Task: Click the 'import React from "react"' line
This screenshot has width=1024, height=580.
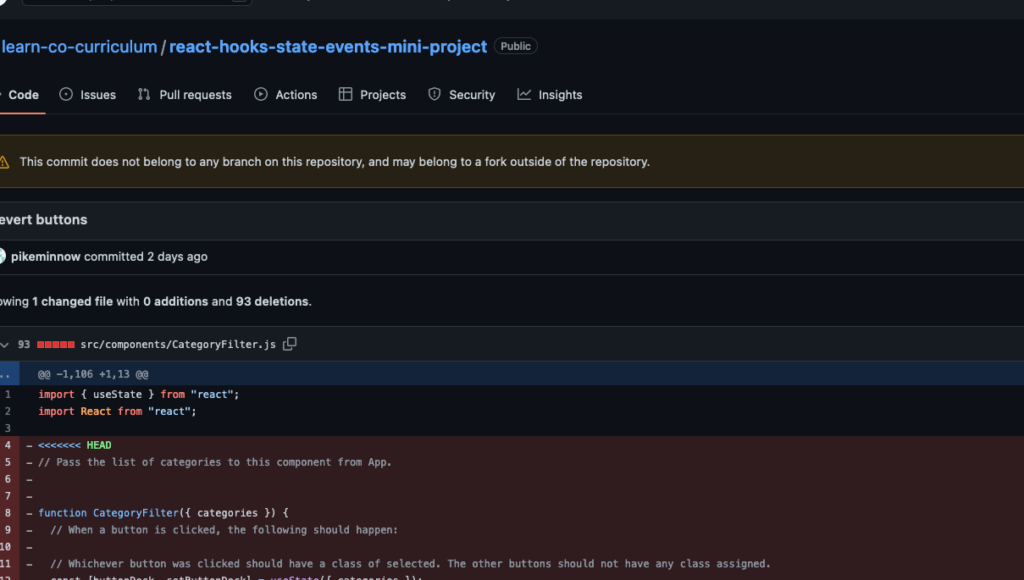Action: click(117, 411)
